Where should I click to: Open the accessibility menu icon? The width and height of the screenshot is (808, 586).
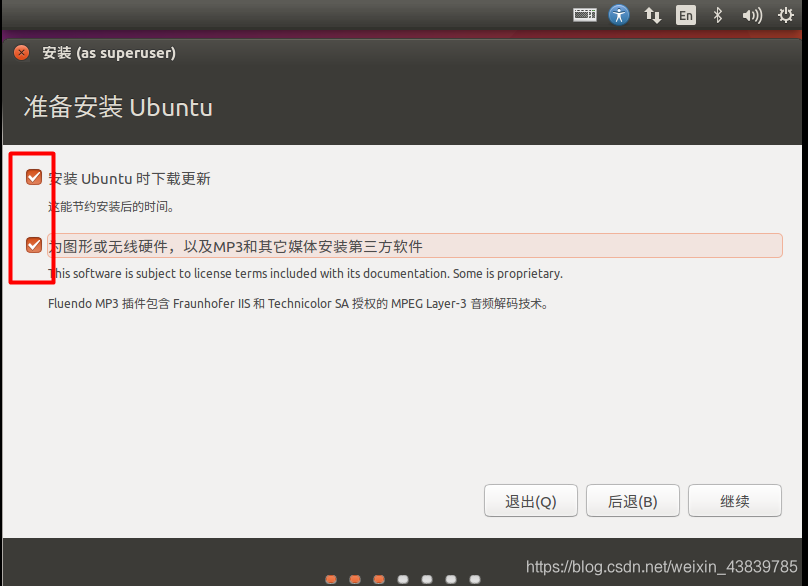[x=618, y=15]
